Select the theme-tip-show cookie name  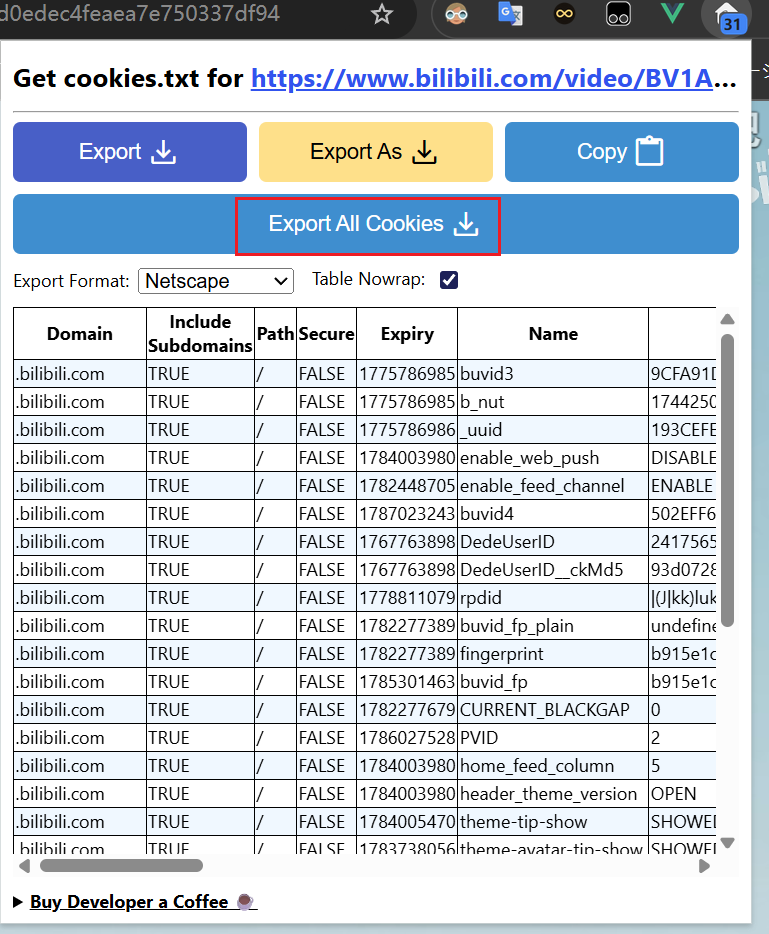(553, 821)
